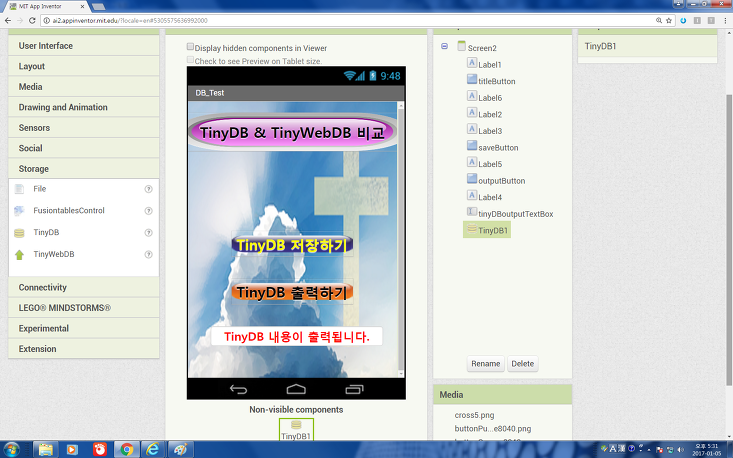Open Google Chrome from taskbar
The width and height of the screenshot is (733, 458).
(x=126, y=450)
